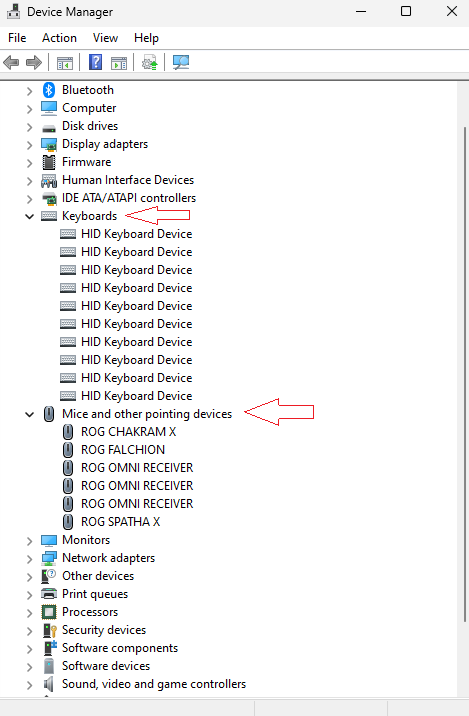The width and height of the screenshot is (469, 716).
Task: Click the Processors category icon
Action: pos(49,612)
